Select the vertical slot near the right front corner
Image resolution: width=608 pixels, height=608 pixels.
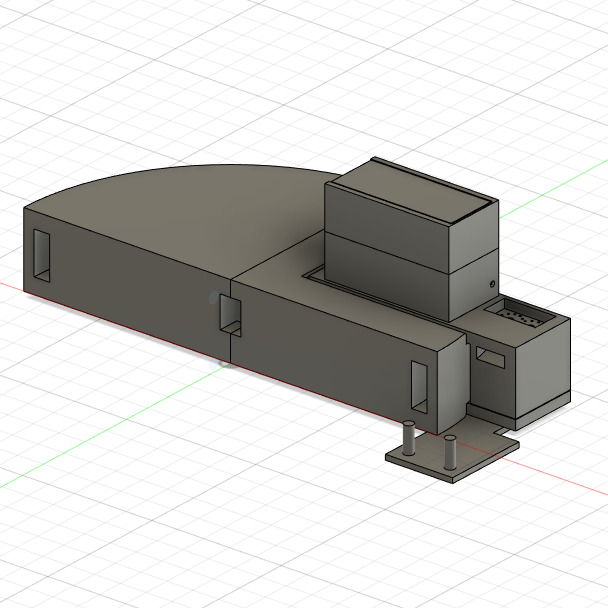click(419, 387)
